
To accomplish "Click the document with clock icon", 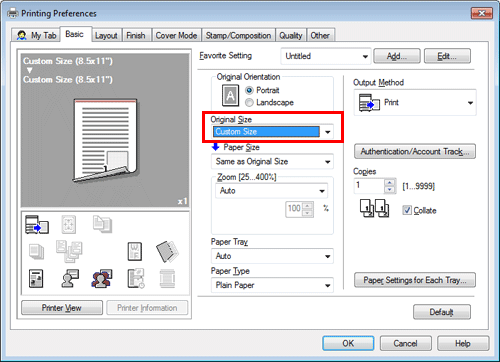I will coord(136,279).
